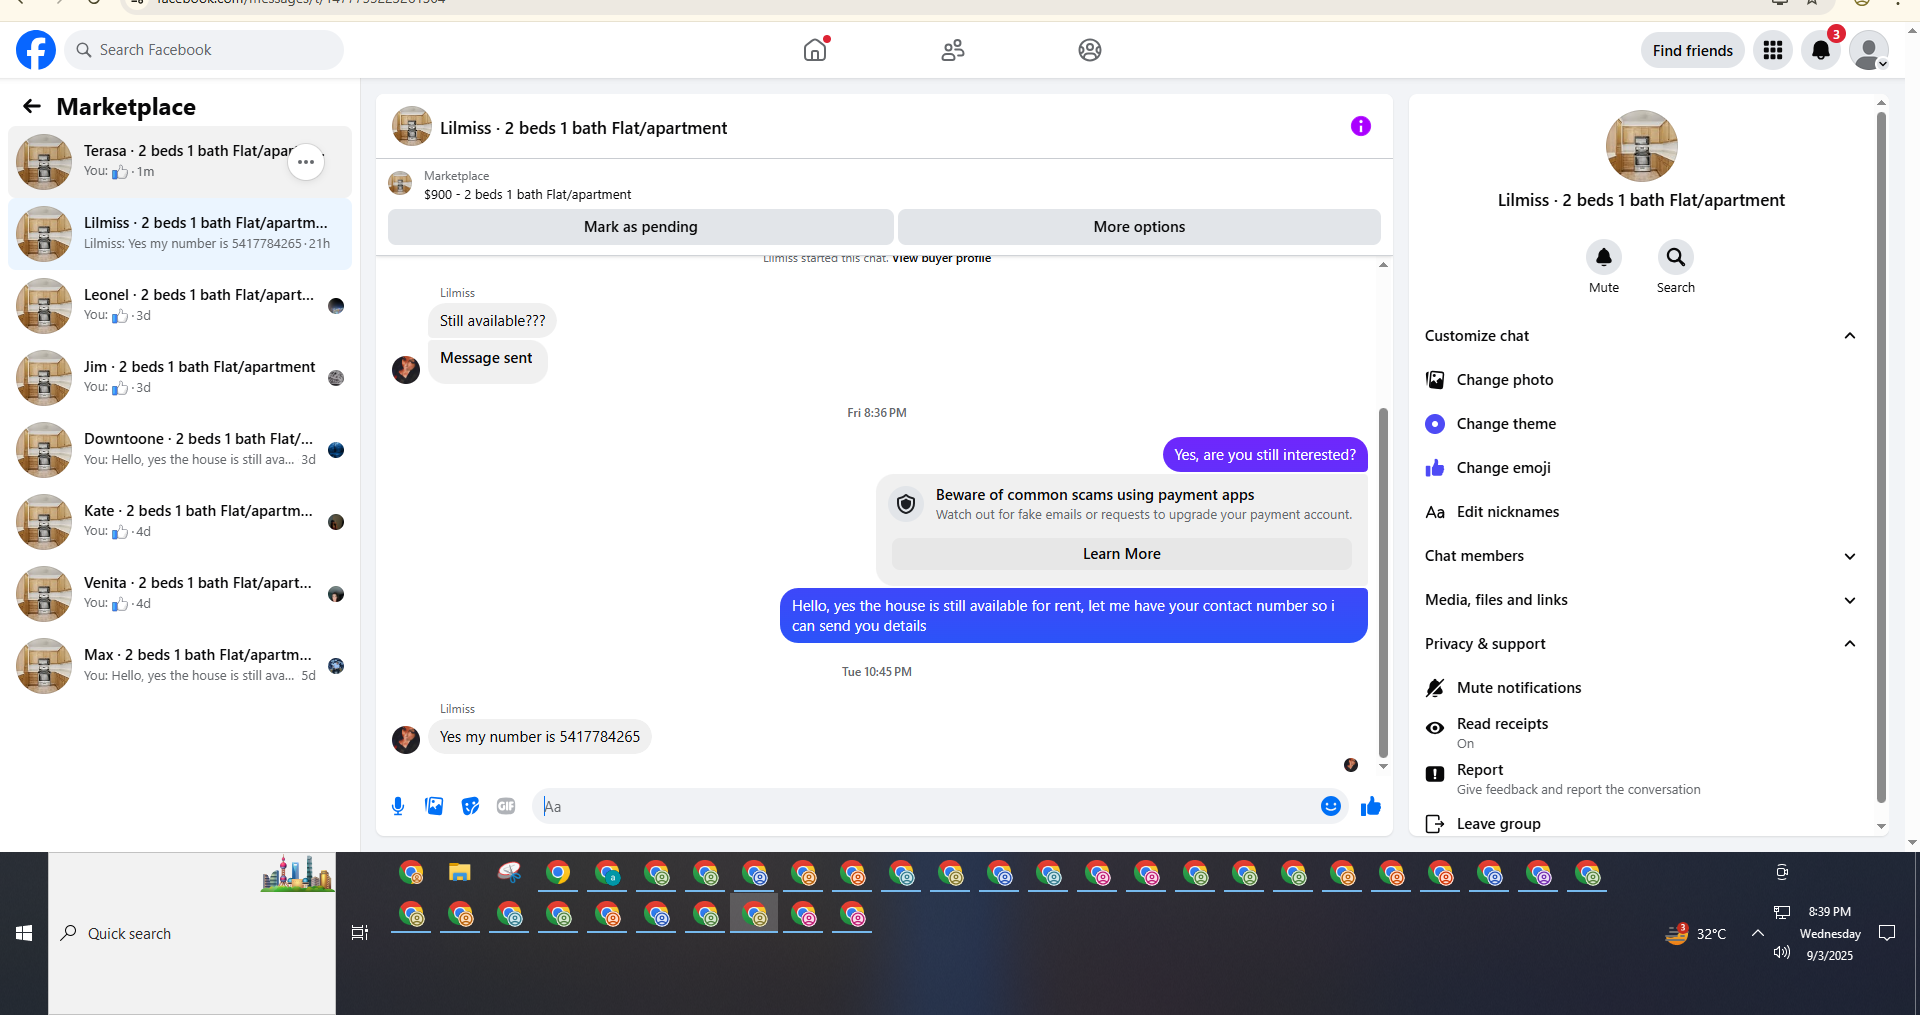Expand the Chat members section

(1640, 556)
